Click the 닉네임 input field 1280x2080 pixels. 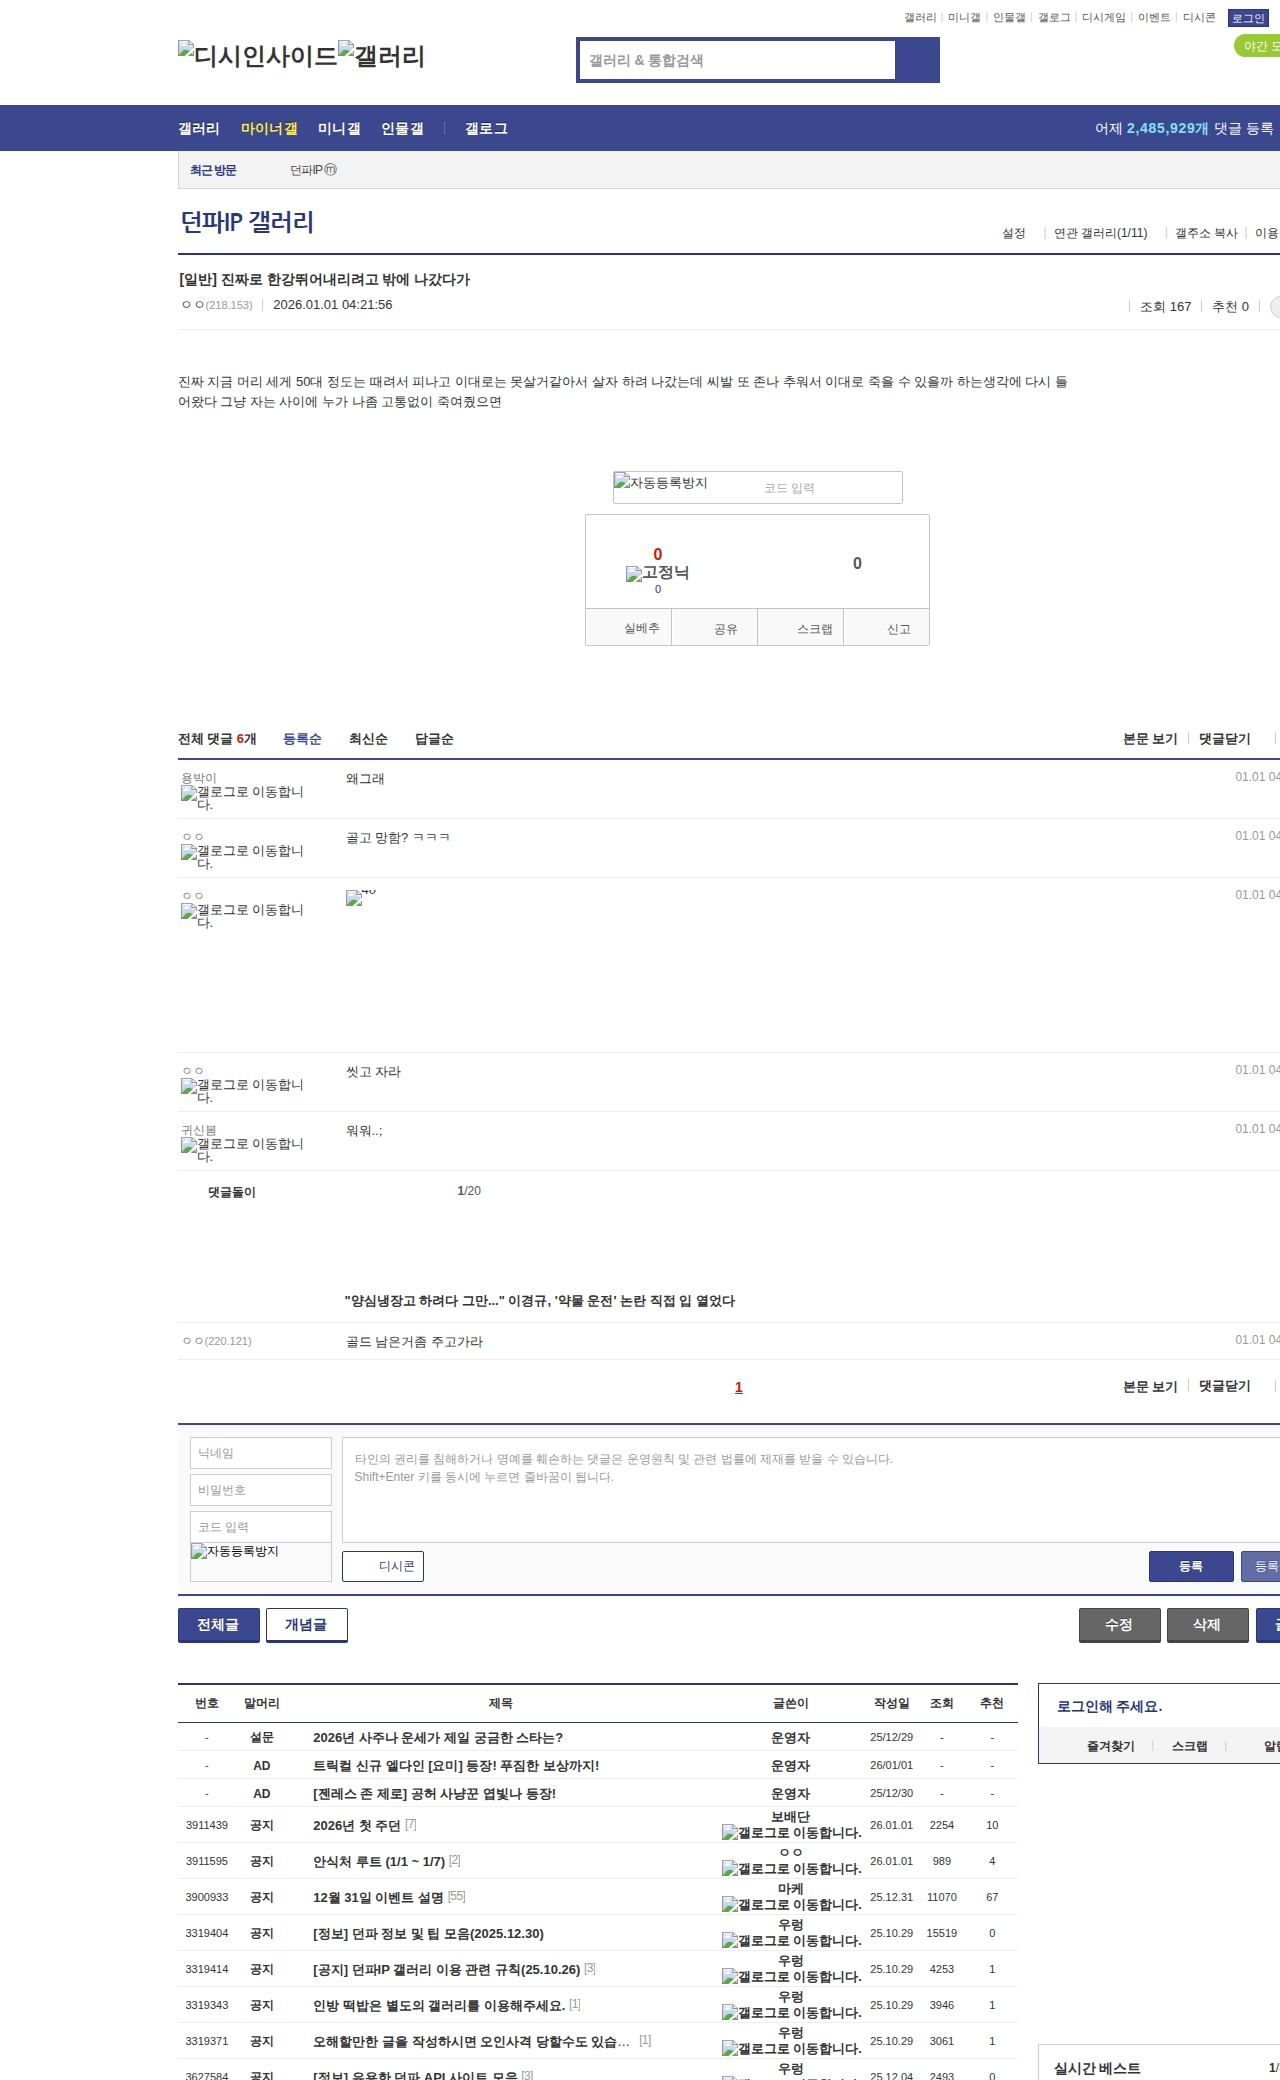pyautogui.click(x=261, y=1453)
